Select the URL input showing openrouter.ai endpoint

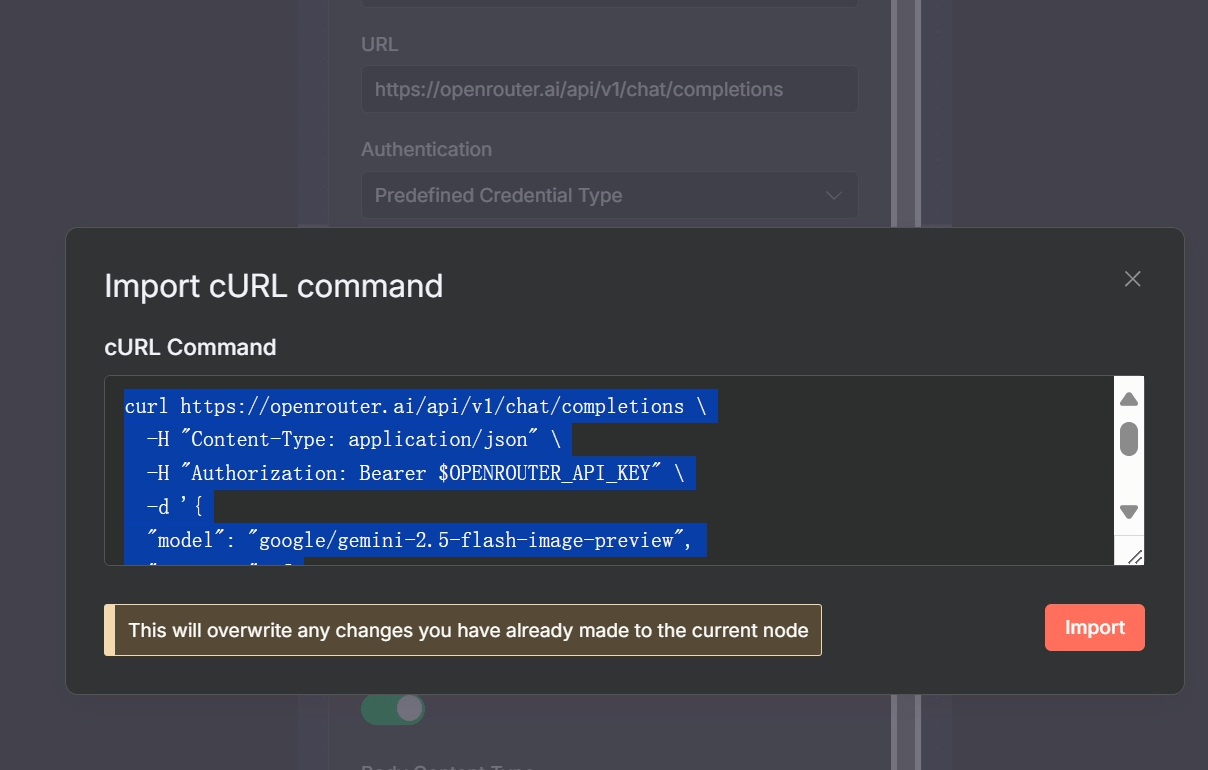[609, 89]
